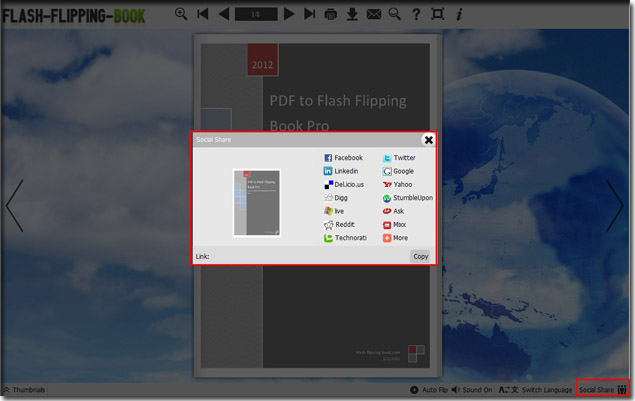This screenshot has height=401, width=635.
Task: Open Switch Language menu
Action: coord(535,390)
